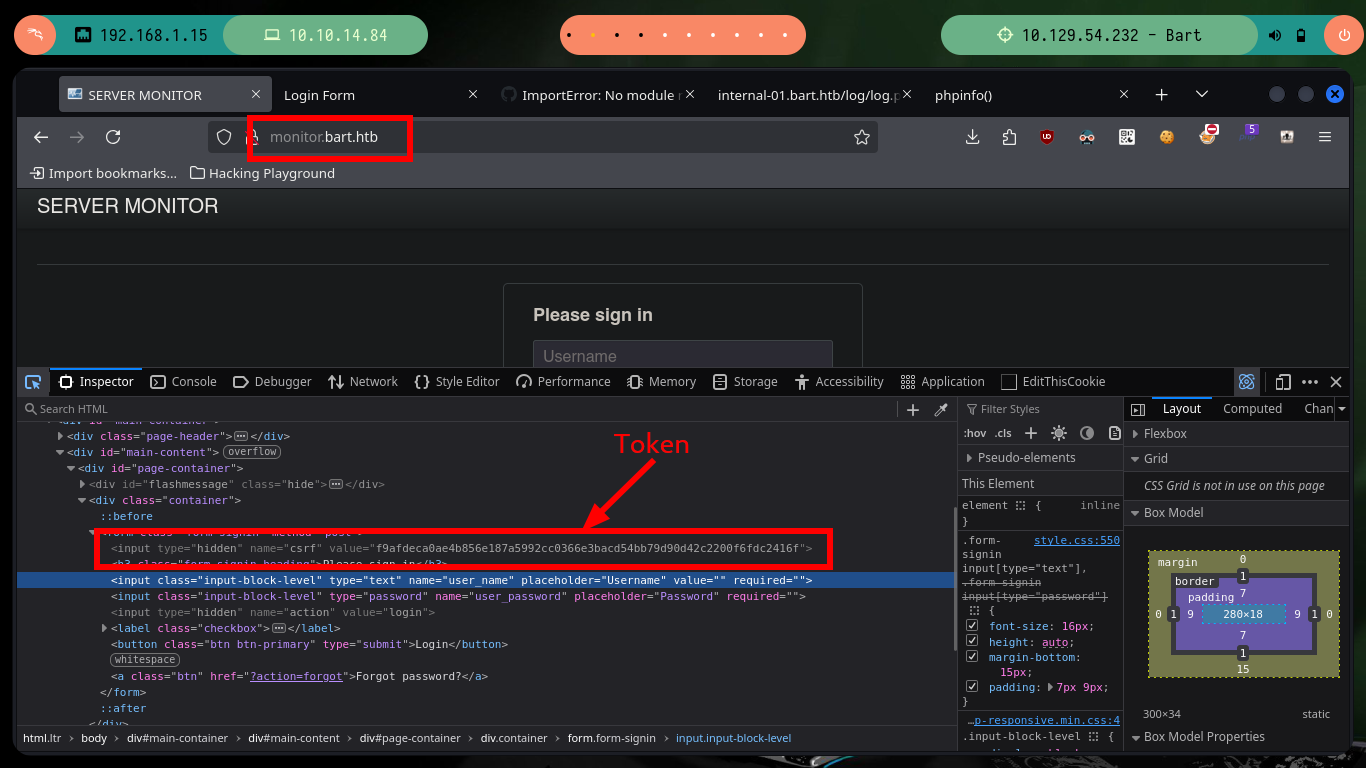The image size is (1366, 768).
Task: Expand Pseudo-elements section
Action: coord(970,458)
